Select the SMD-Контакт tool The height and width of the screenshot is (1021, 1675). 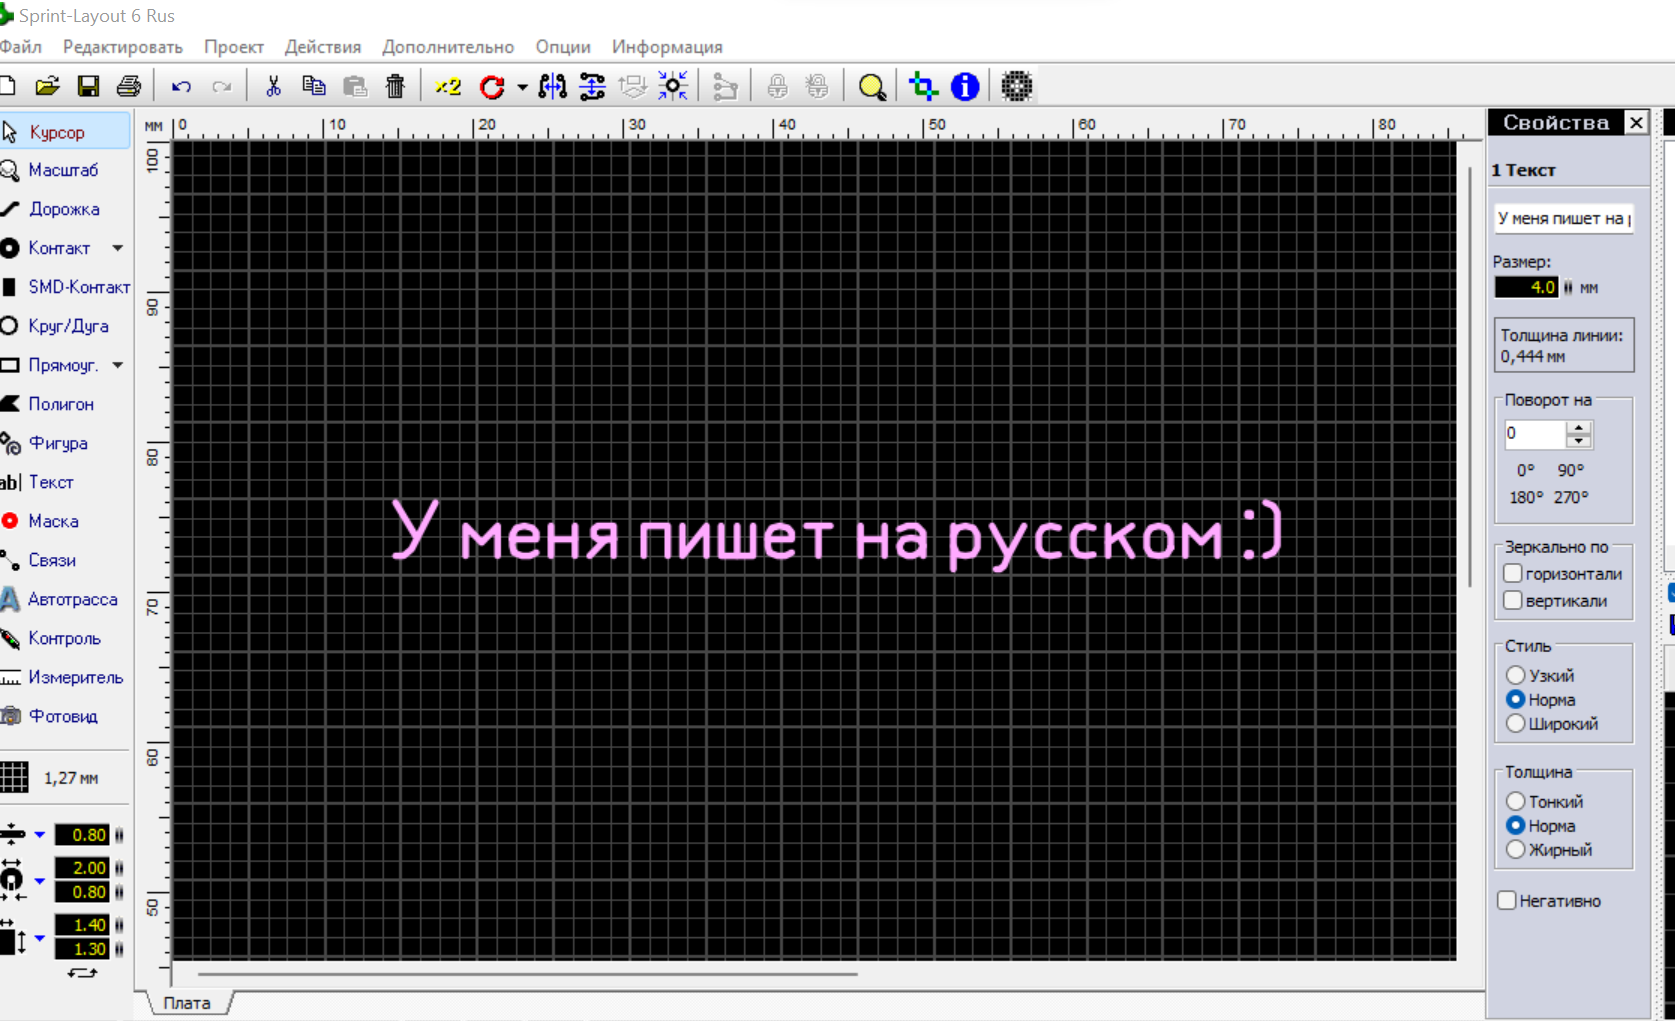coord(65,287)
